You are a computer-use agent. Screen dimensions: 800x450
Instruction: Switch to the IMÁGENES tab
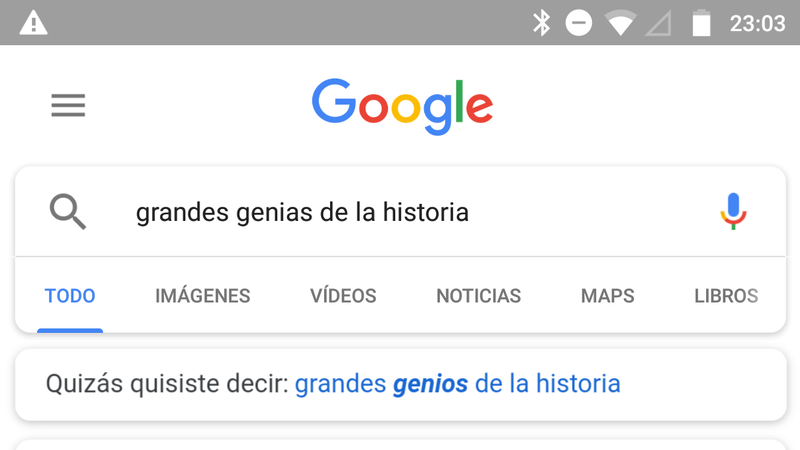tap(203, 296)
